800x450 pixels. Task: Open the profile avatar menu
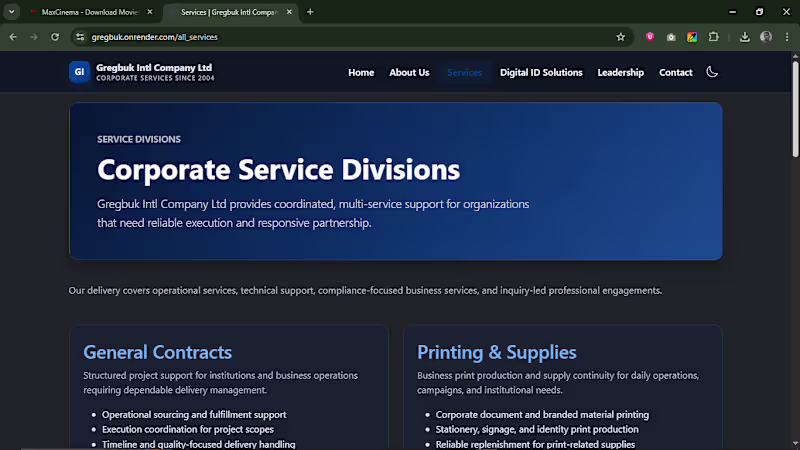766,37
